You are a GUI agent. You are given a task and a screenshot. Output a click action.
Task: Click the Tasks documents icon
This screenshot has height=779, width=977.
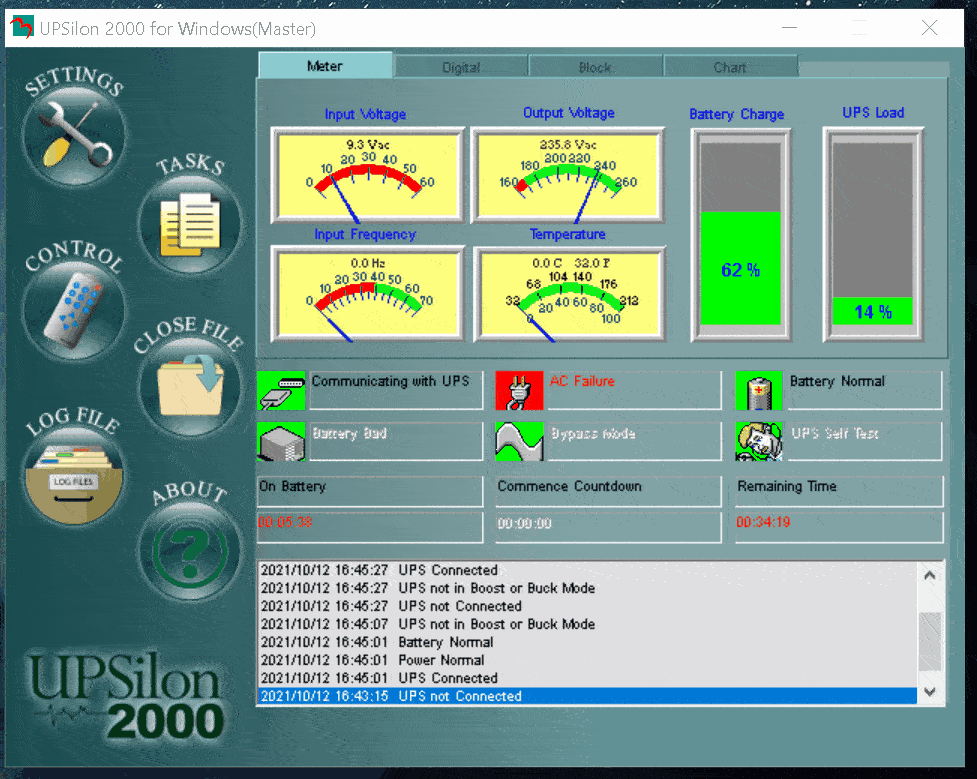point(190,221)
